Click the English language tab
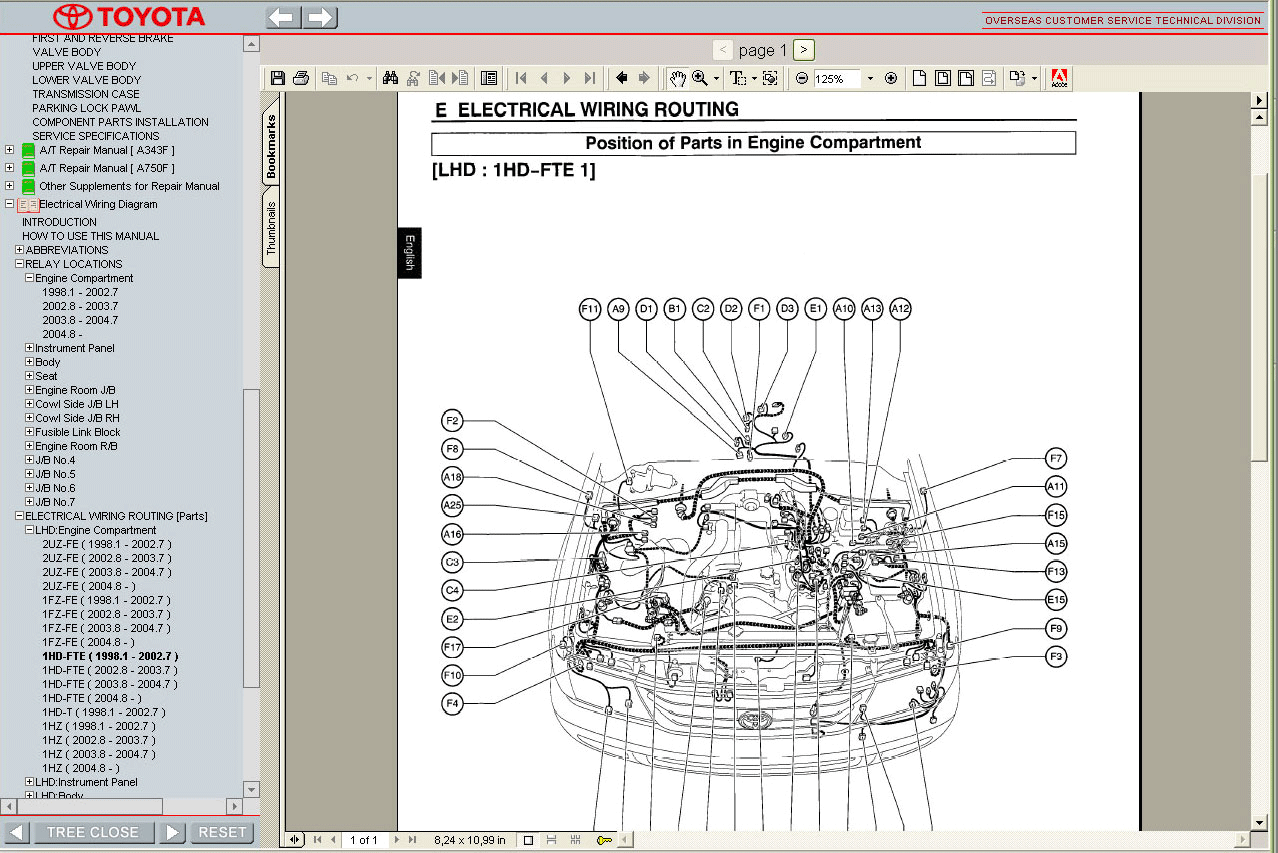 point(409,253)
